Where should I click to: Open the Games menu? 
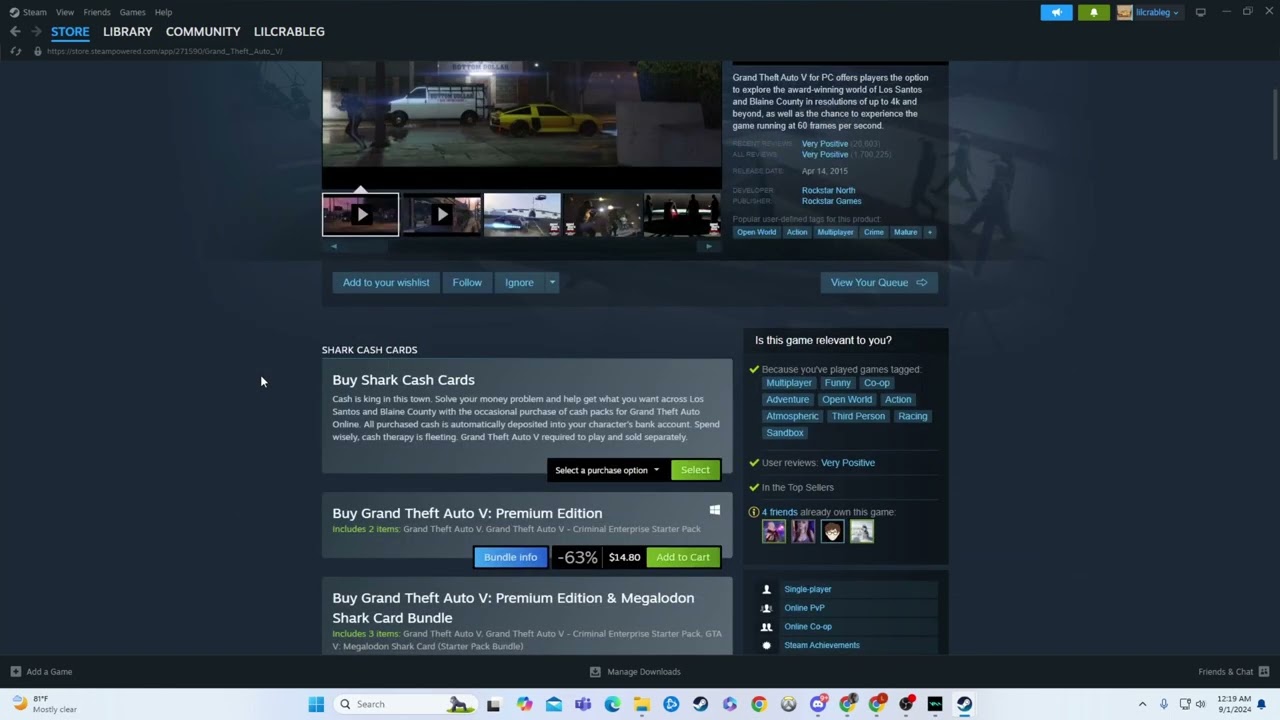pyautogui.click(x=132, y=12)
